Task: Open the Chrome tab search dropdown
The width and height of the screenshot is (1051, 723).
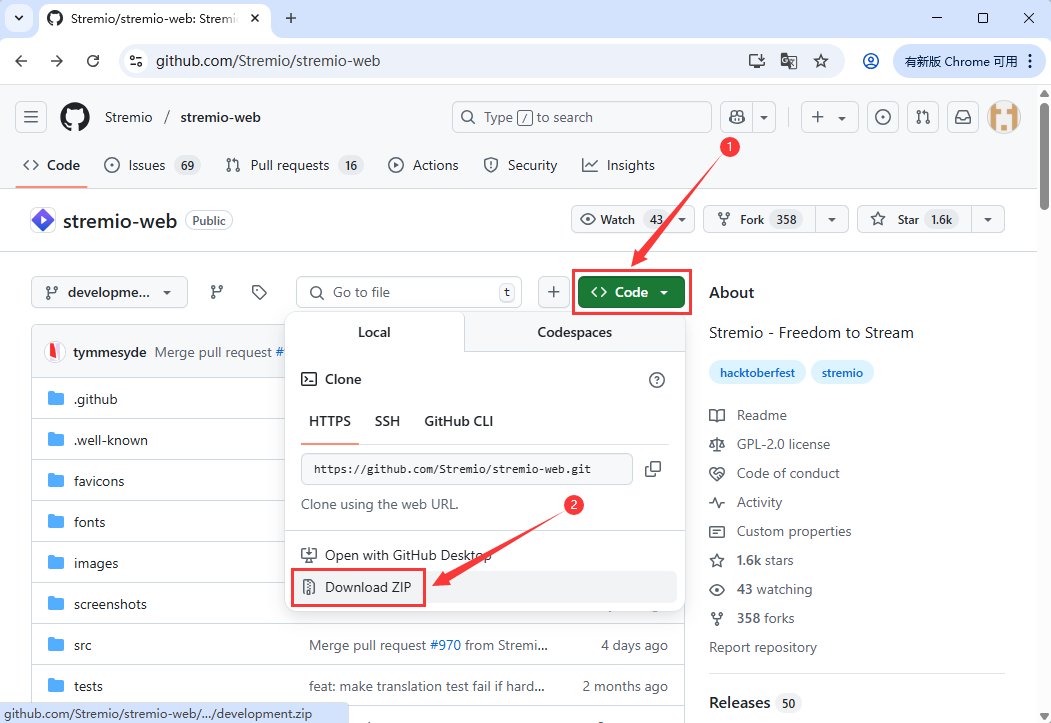Action: coord(19,18)
